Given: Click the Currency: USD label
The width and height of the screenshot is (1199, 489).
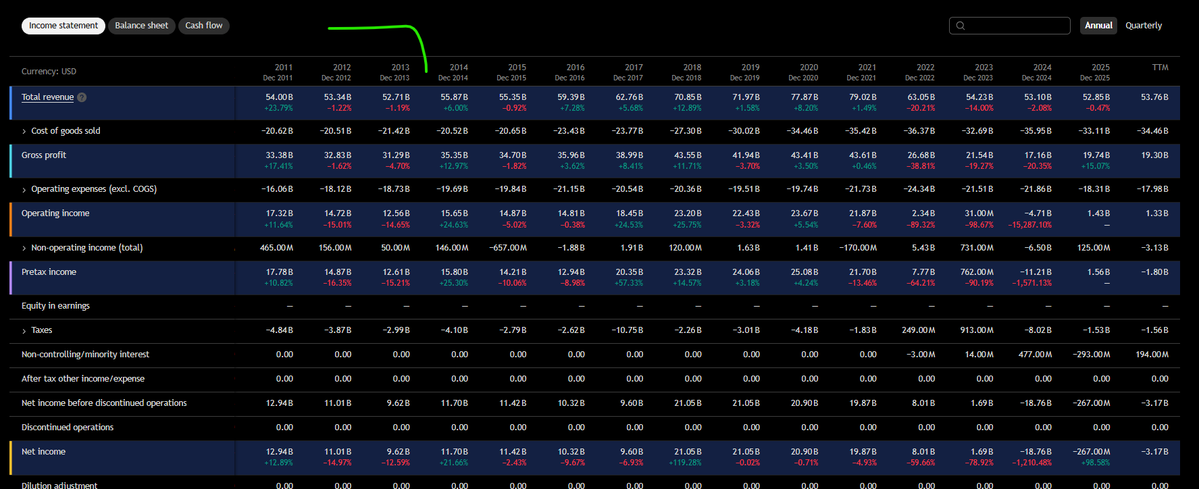Looking at the screenshot, I should 49,71.
